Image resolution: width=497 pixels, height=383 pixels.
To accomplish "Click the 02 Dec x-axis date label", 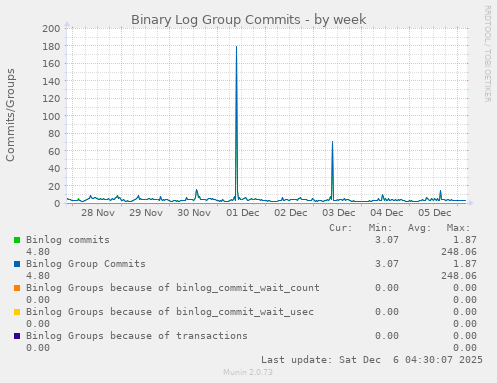I will coord(291,213).
